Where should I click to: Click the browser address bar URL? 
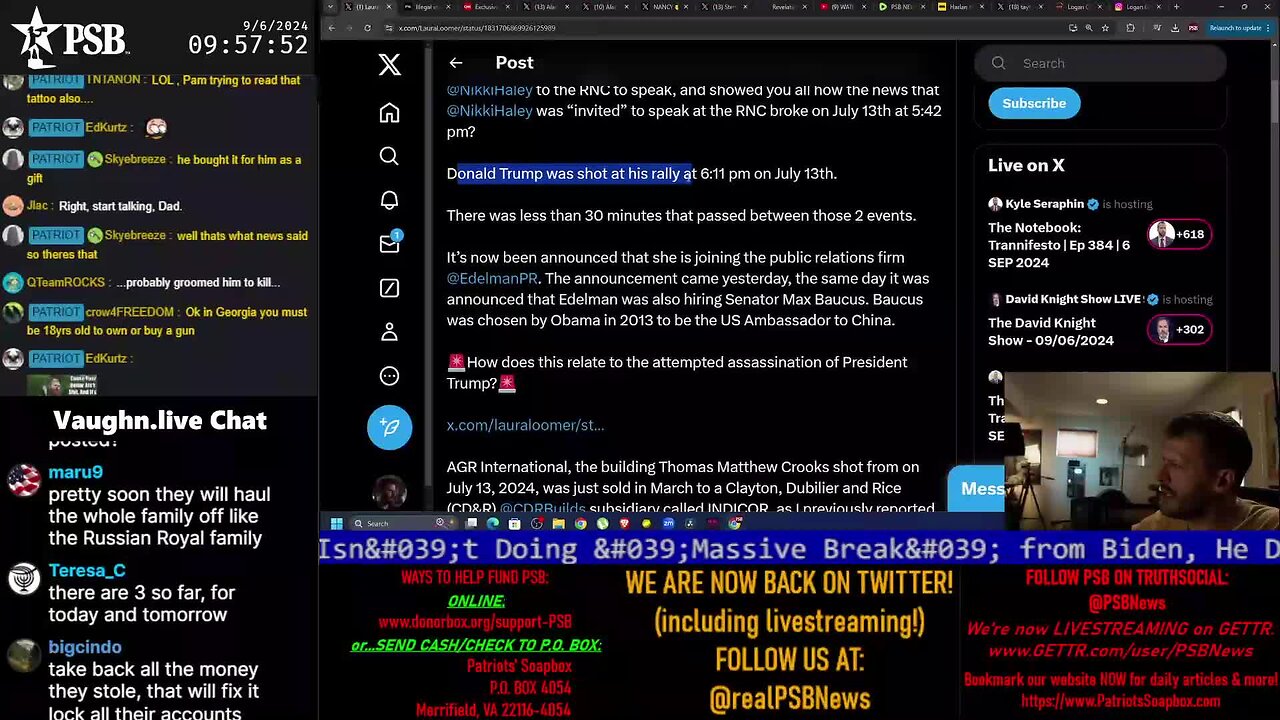(x=477, y=28)
